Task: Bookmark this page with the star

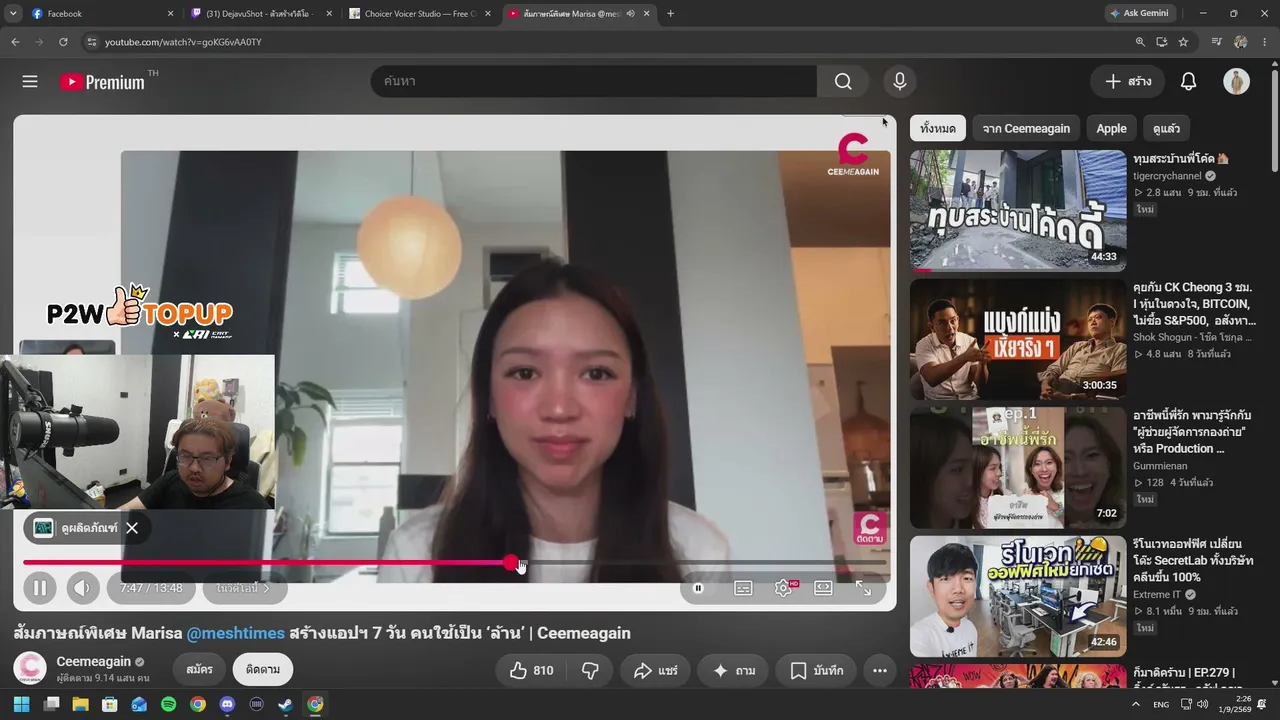Action: (1183, 42)
